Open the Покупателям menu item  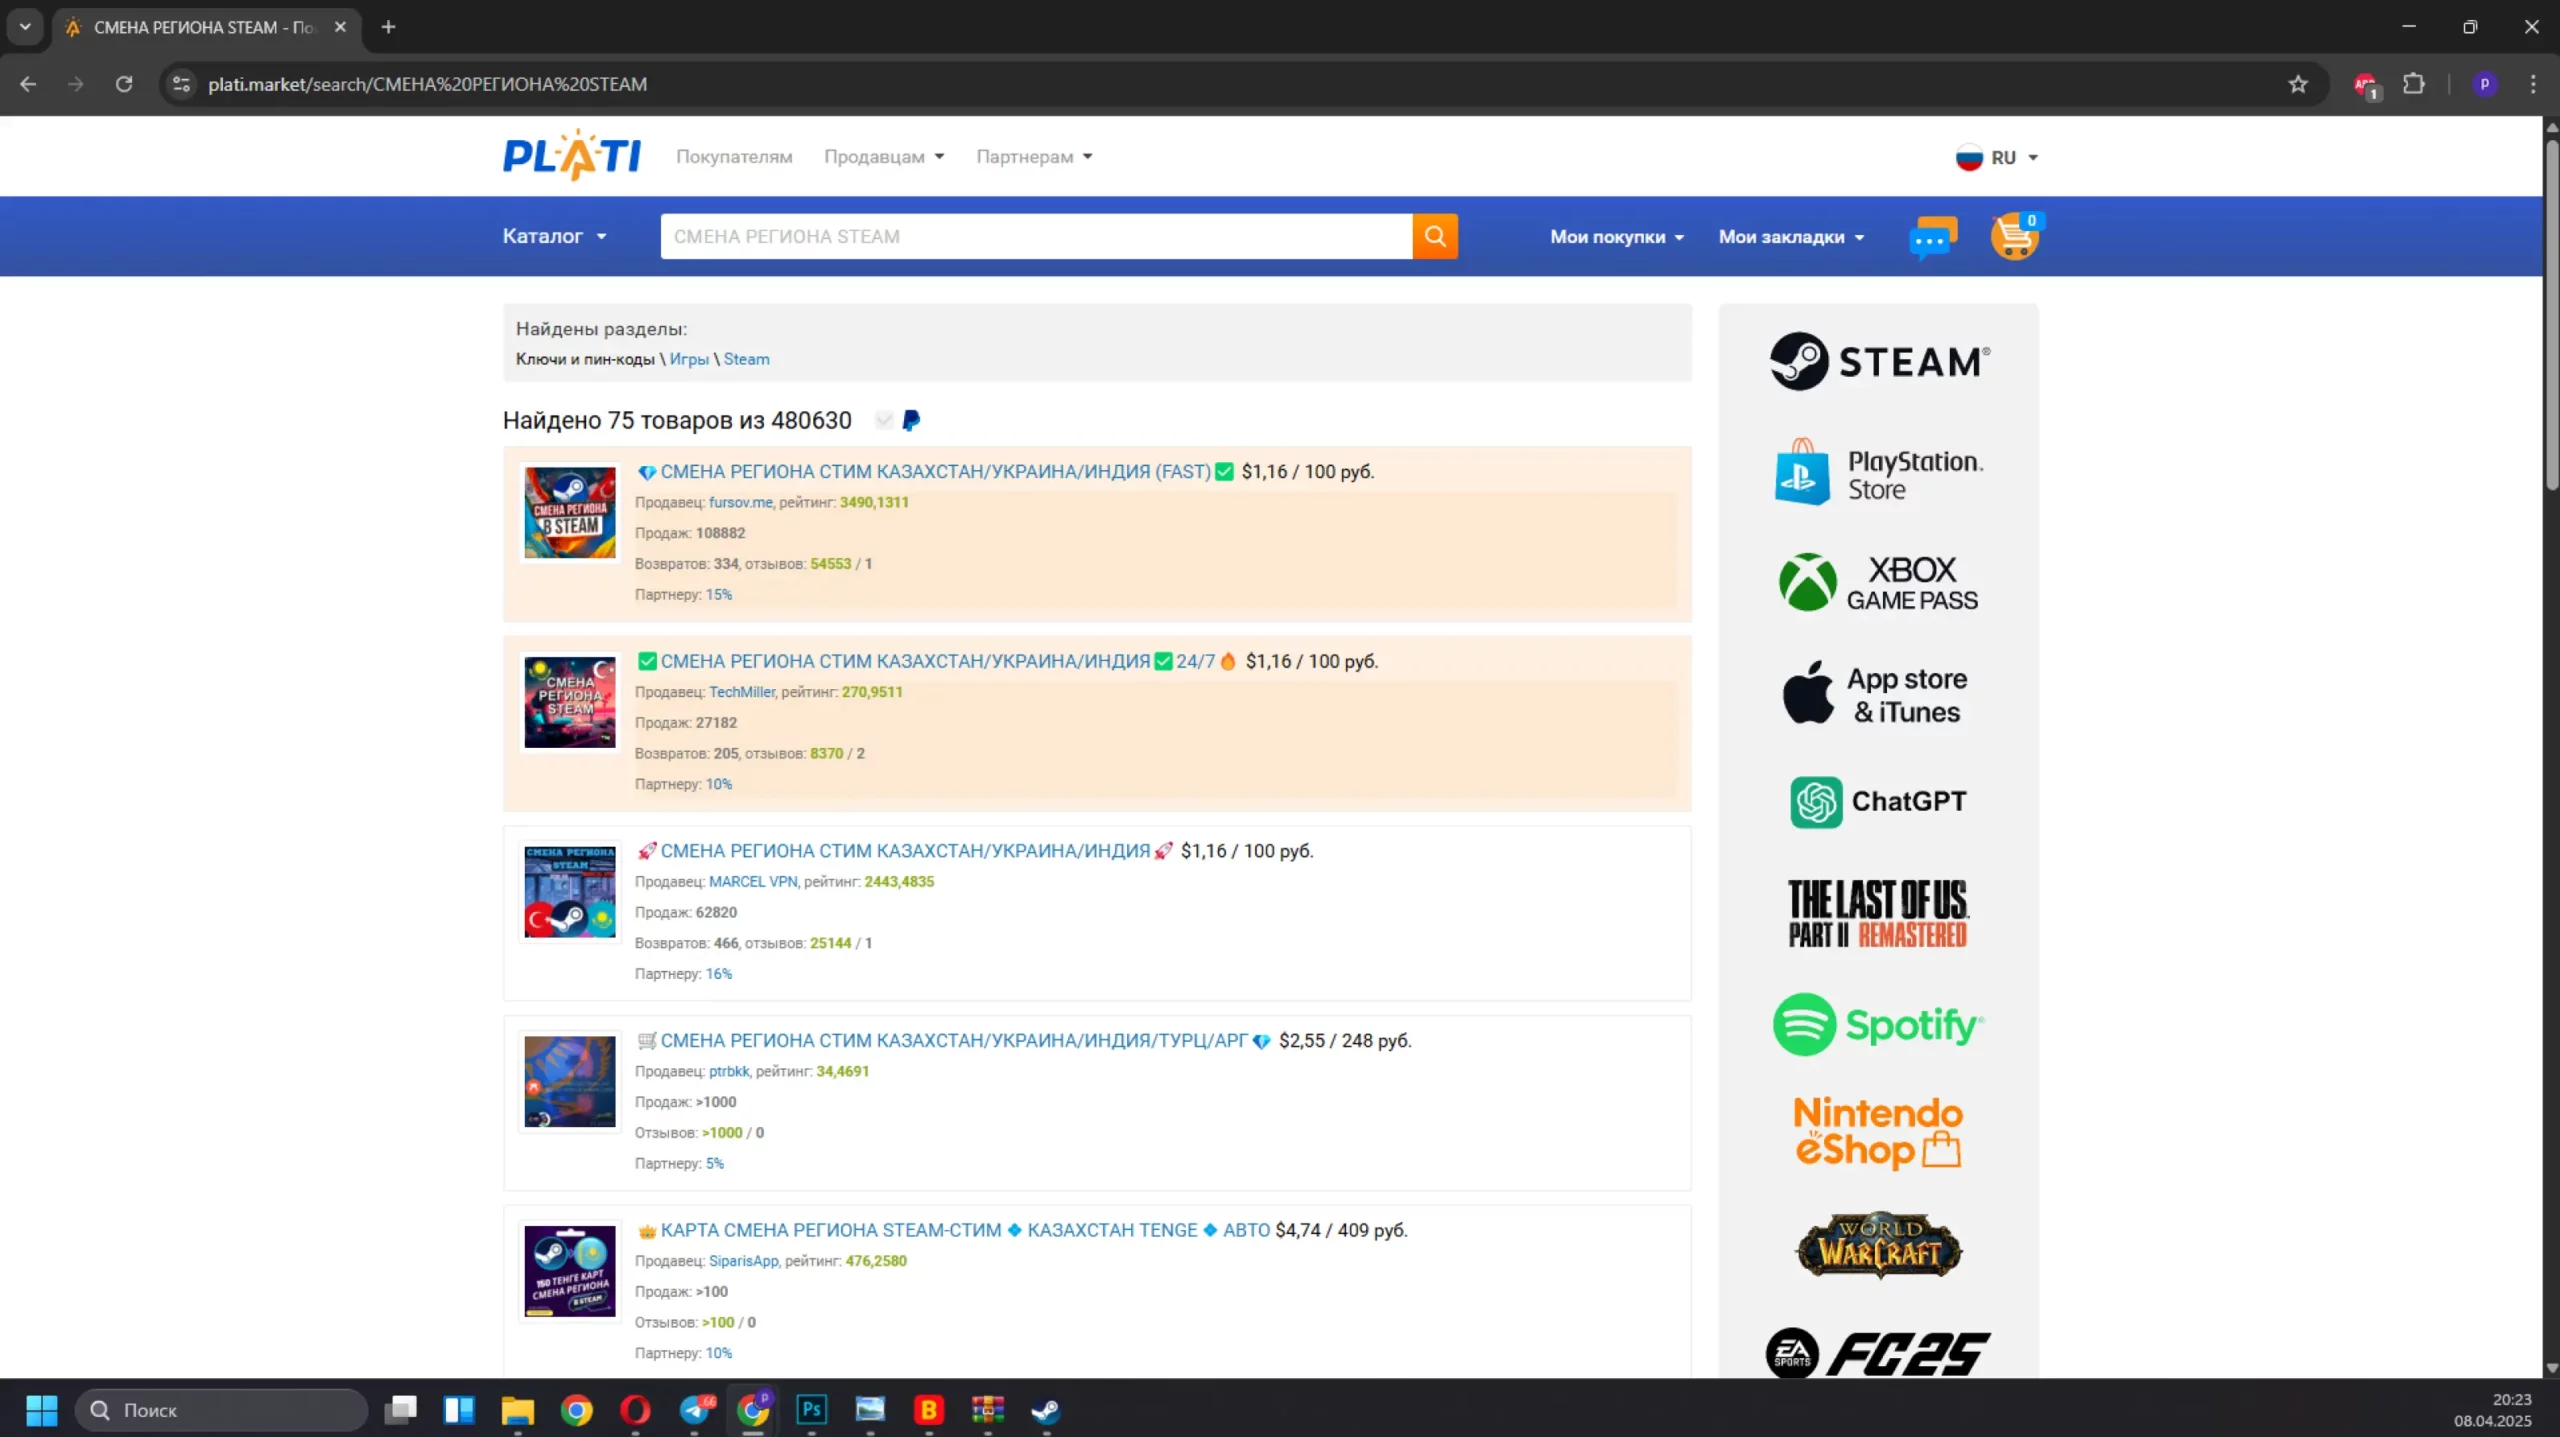click(734, 156)
